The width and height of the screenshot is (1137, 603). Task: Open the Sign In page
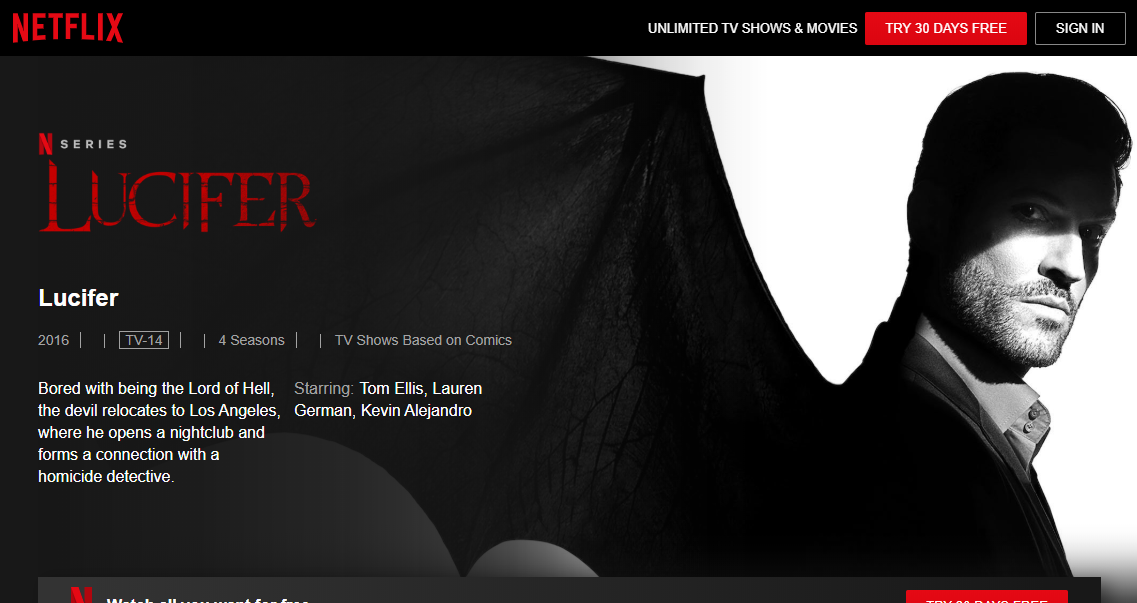[x=1080, y=28]
